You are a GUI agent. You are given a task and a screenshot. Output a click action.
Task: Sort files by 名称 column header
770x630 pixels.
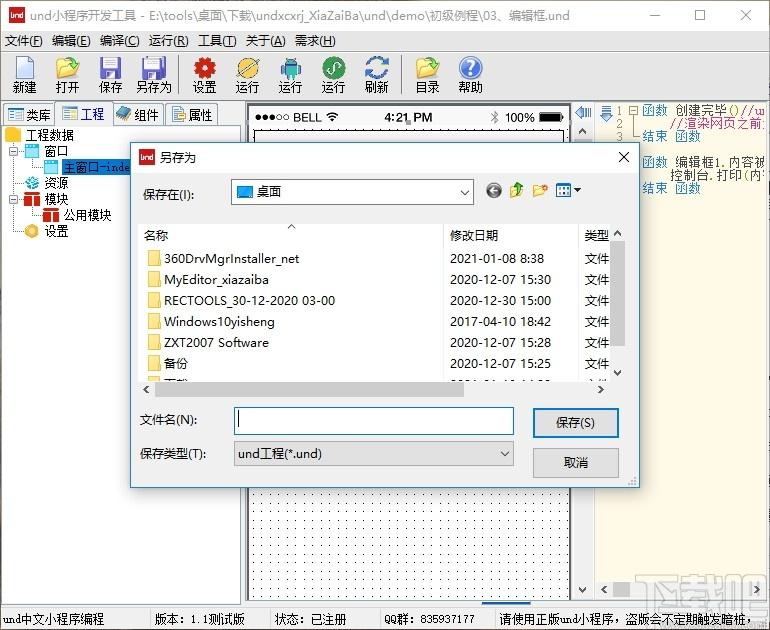tap(291, 235)
